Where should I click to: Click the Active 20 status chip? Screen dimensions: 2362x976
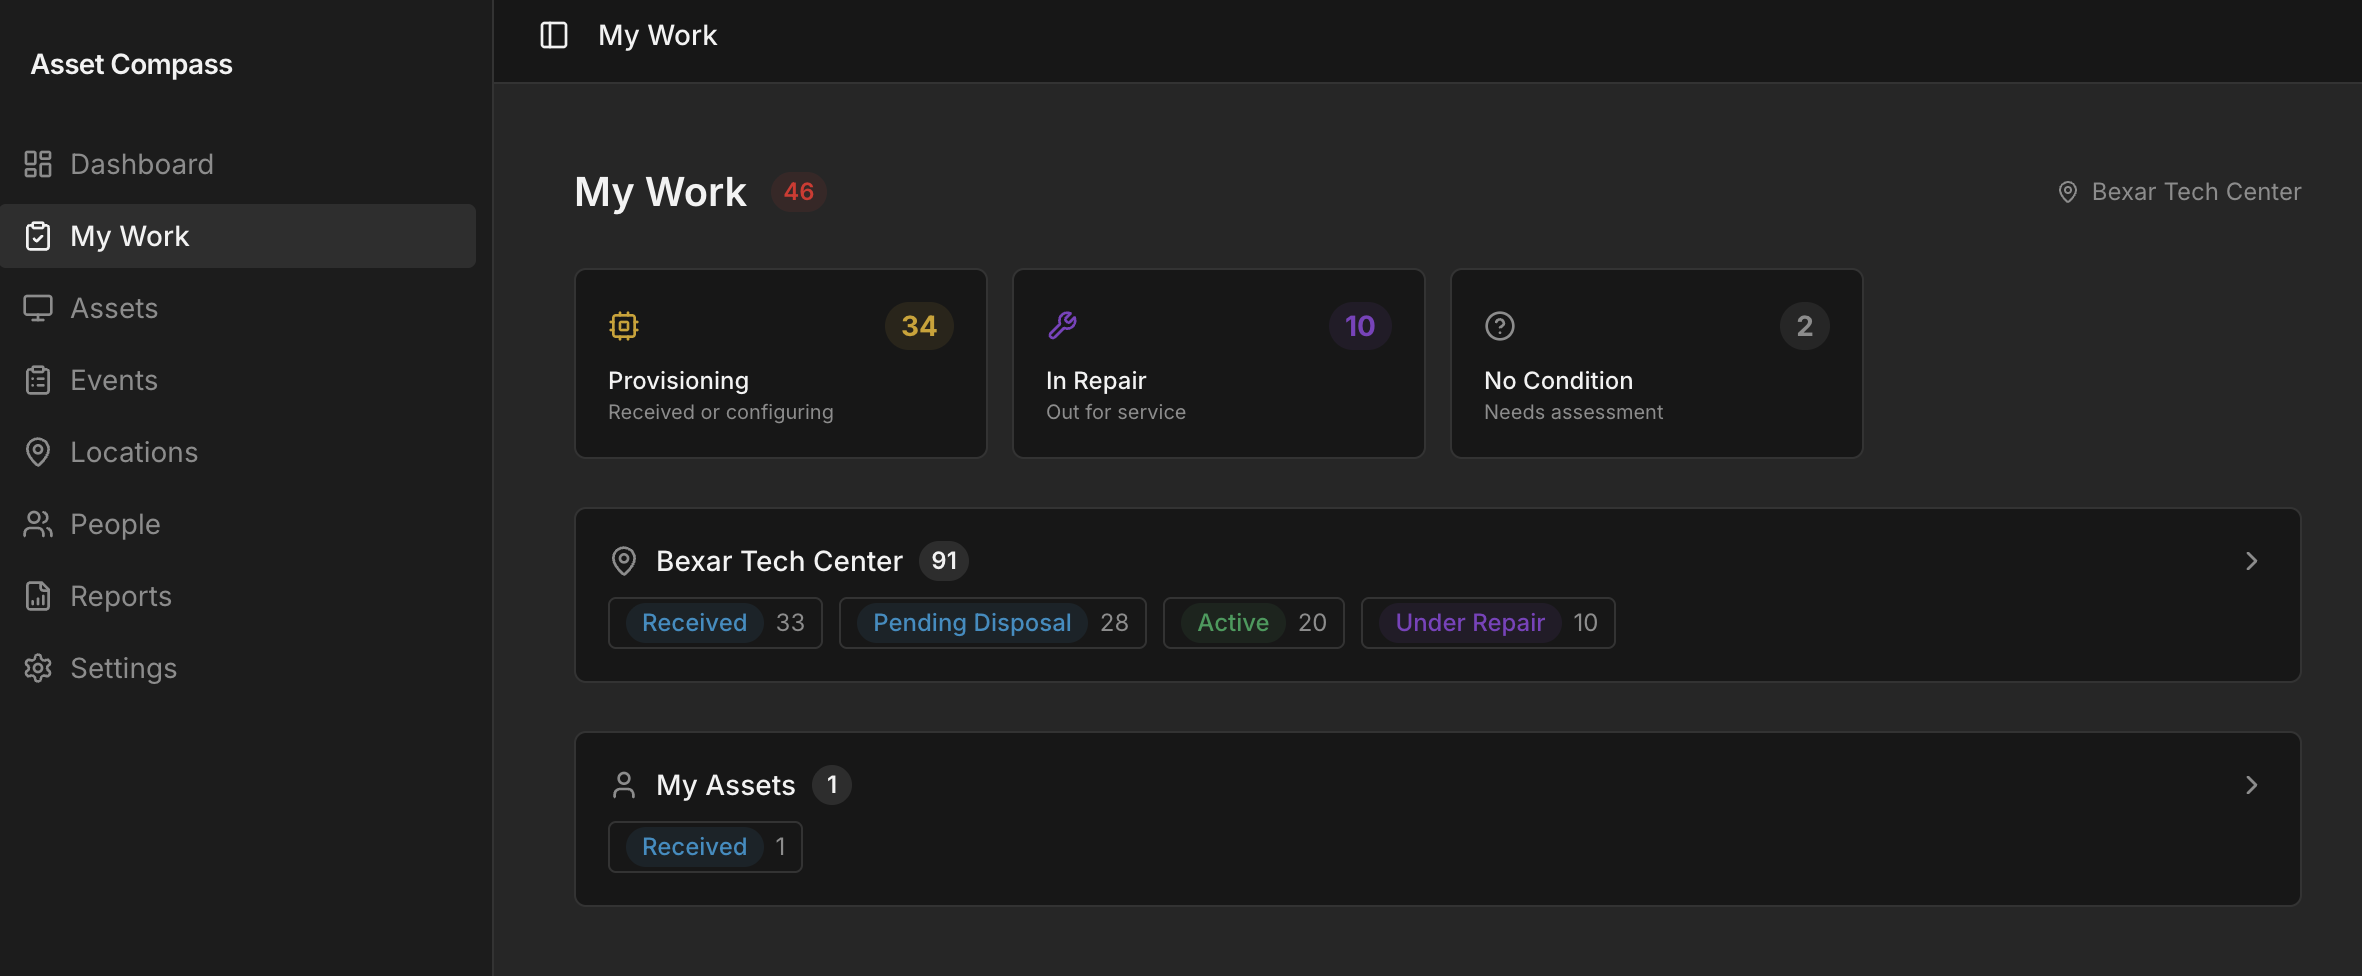(1254, 623)
